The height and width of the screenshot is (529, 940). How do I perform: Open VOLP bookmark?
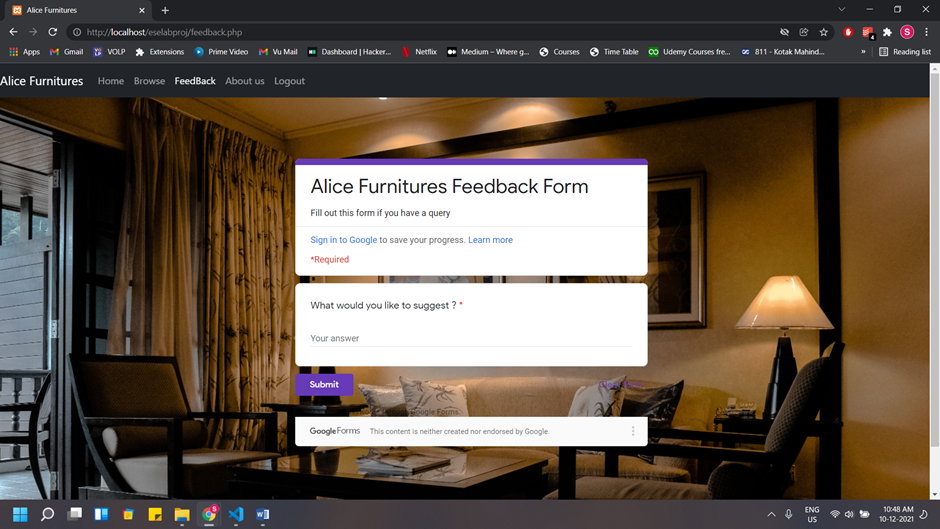[x=109, y=52]
